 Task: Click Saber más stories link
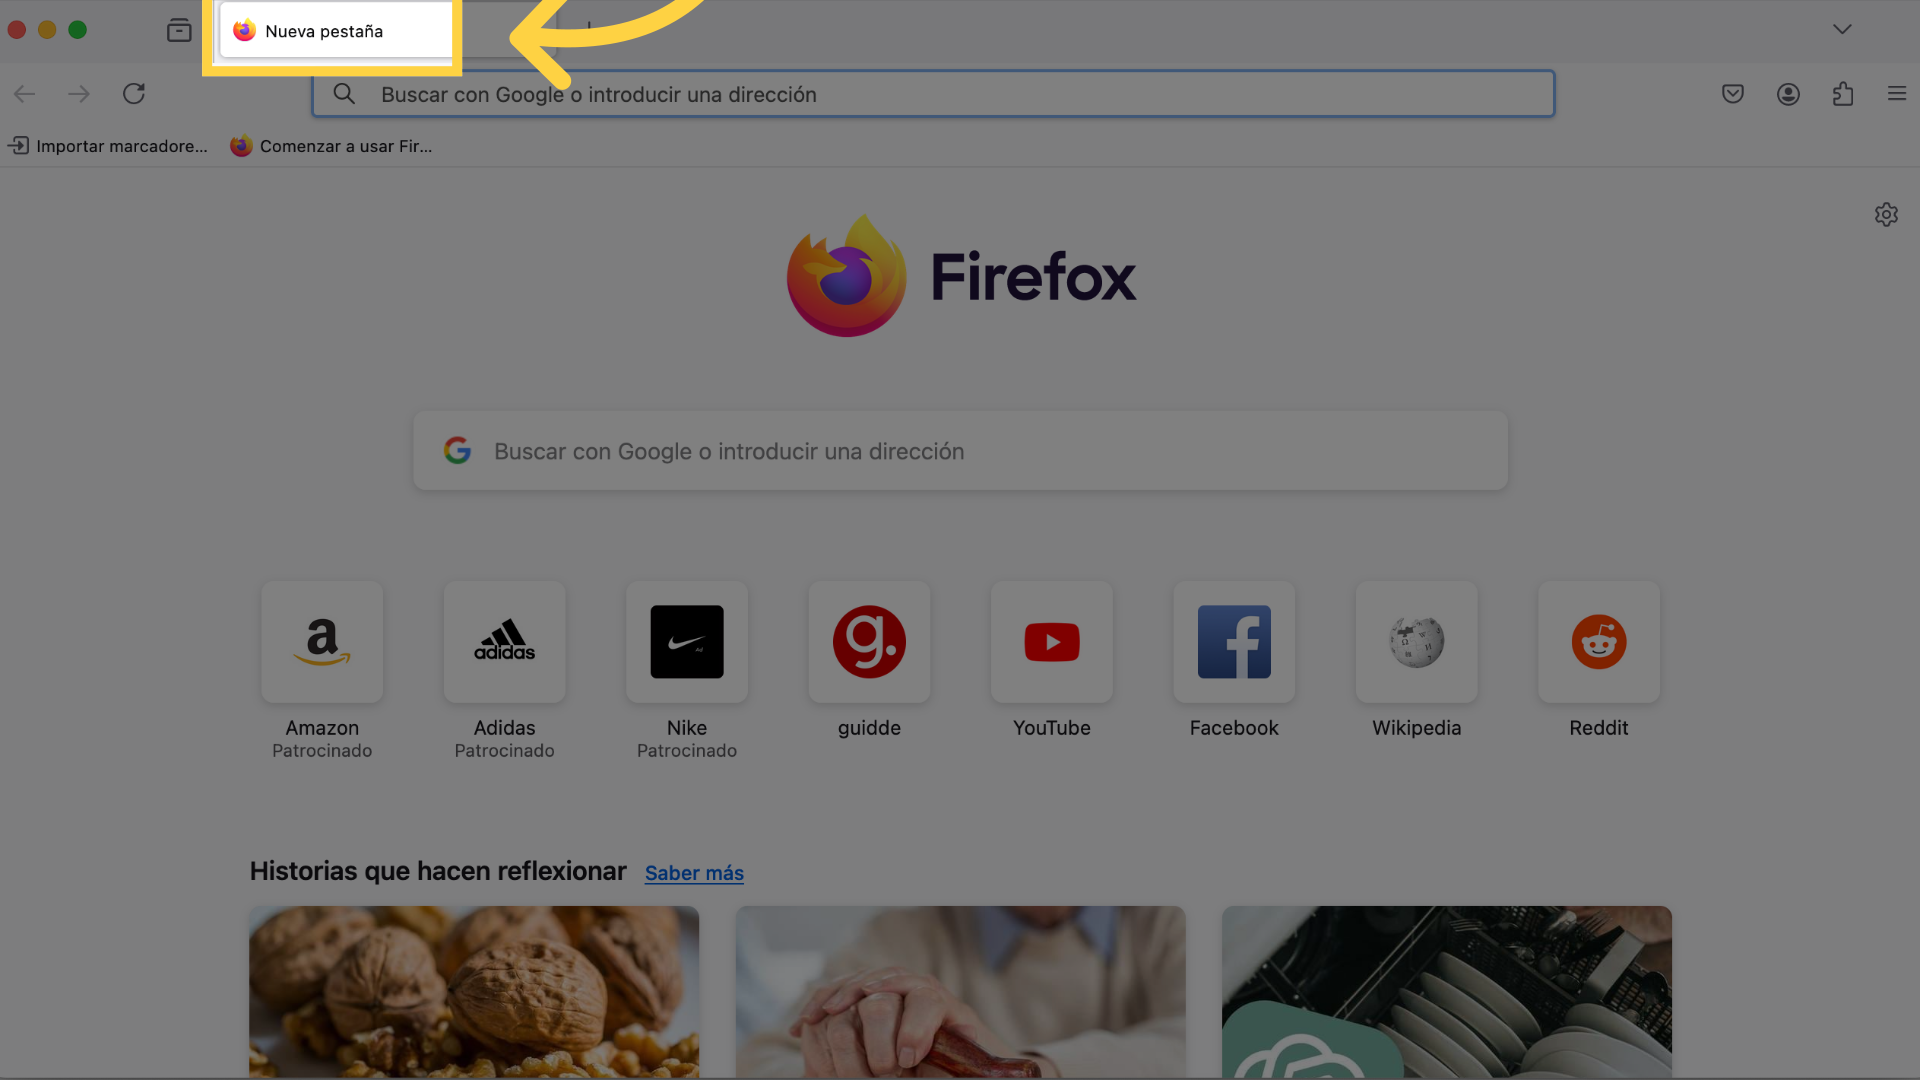694,873
